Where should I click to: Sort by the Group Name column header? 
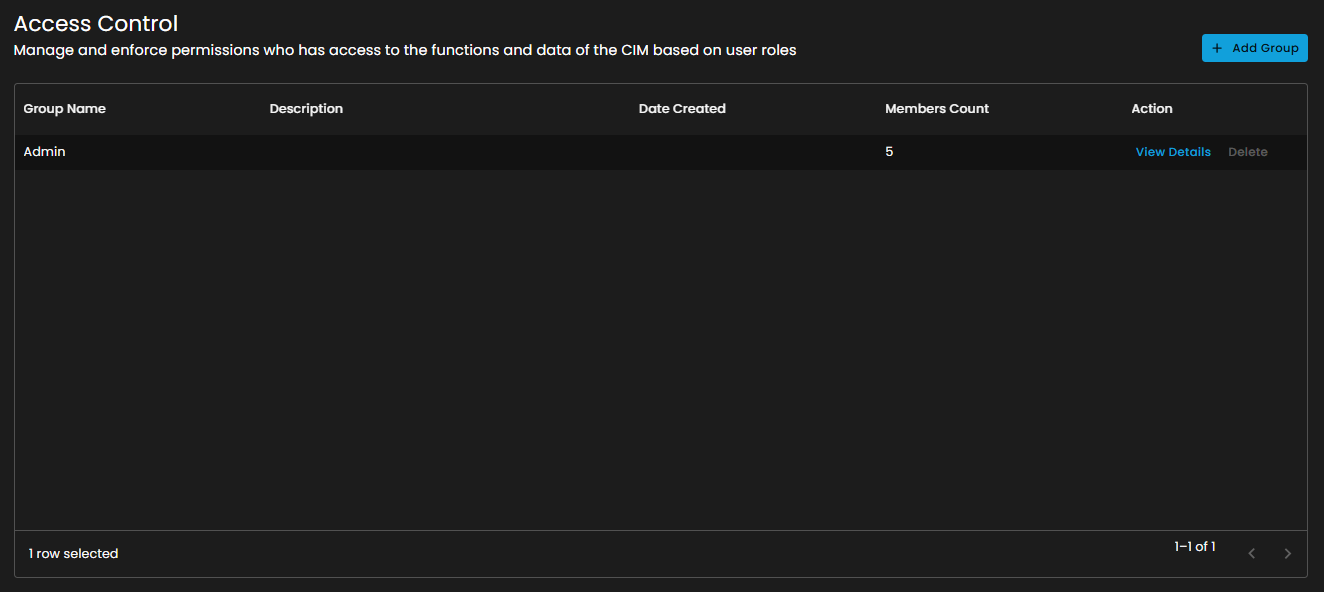click(64, 109)
